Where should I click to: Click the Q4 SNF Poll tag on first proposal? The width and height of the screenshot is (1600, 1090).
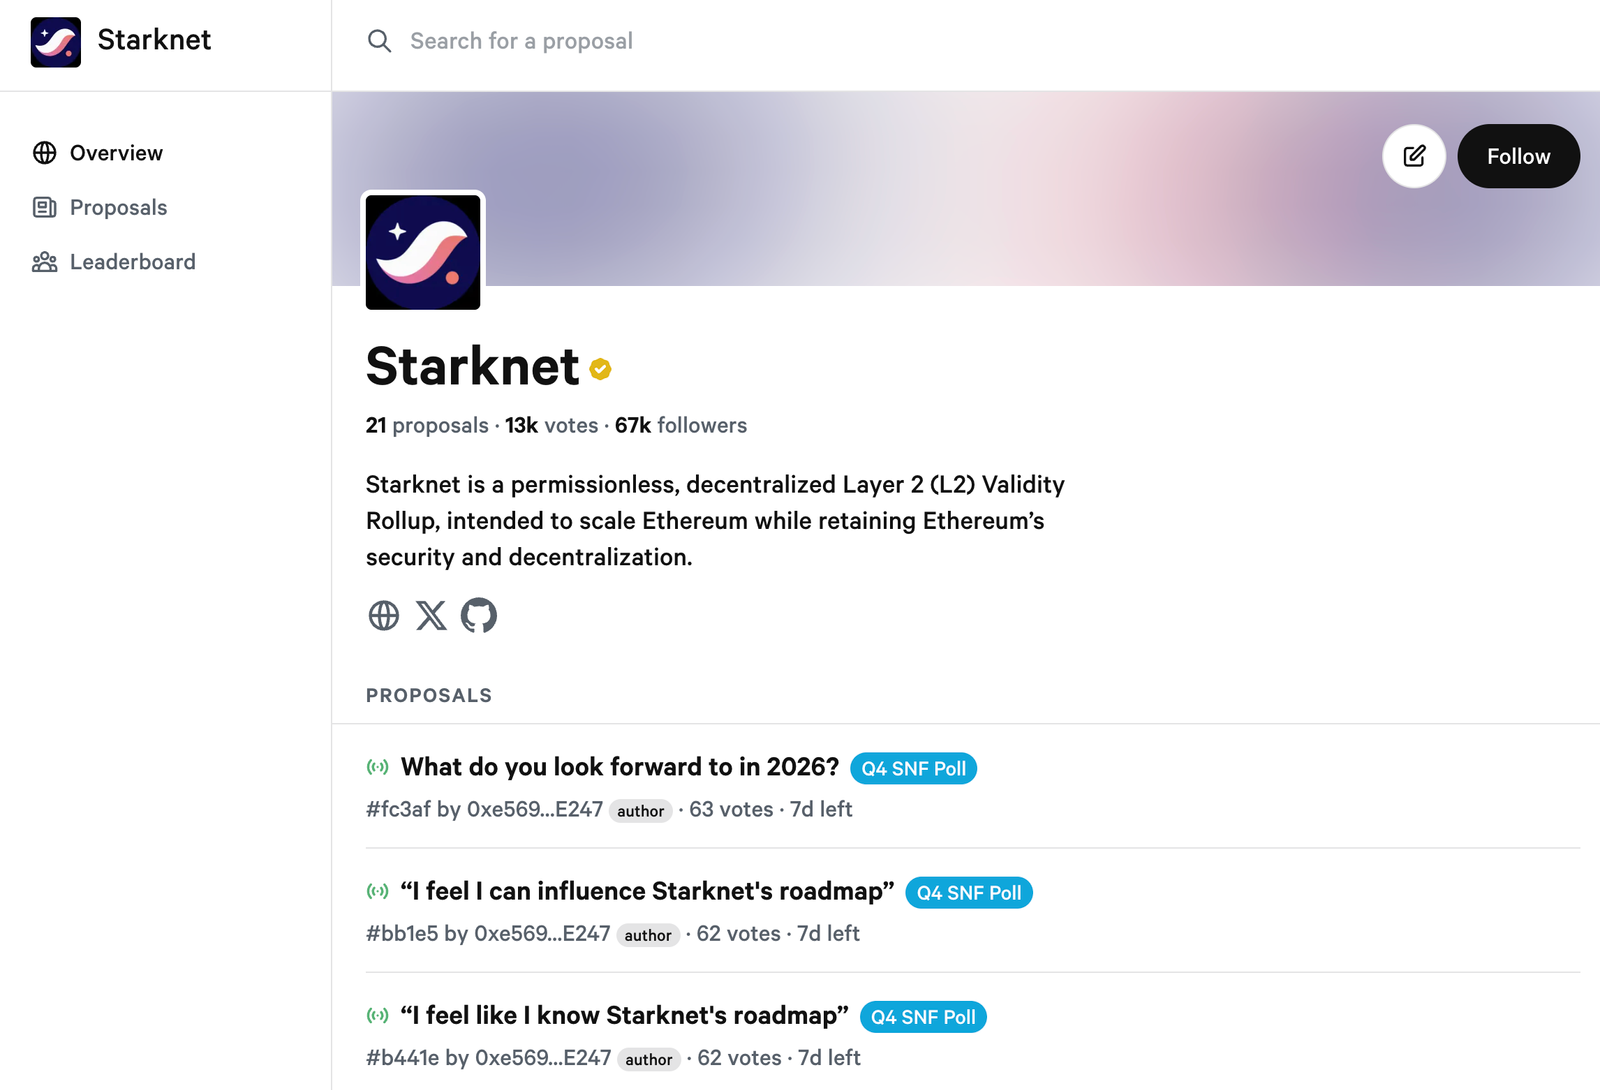pos(913,769)
